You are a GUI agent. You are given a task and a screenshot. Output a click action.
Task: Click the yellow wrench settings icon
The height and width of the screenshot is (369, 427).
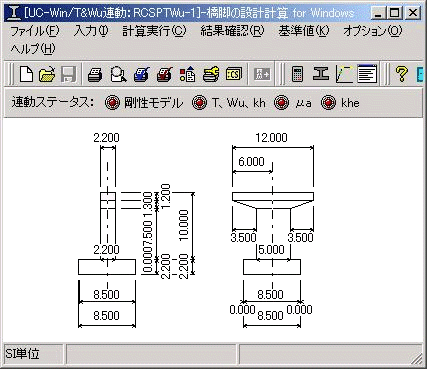(211, 74)
